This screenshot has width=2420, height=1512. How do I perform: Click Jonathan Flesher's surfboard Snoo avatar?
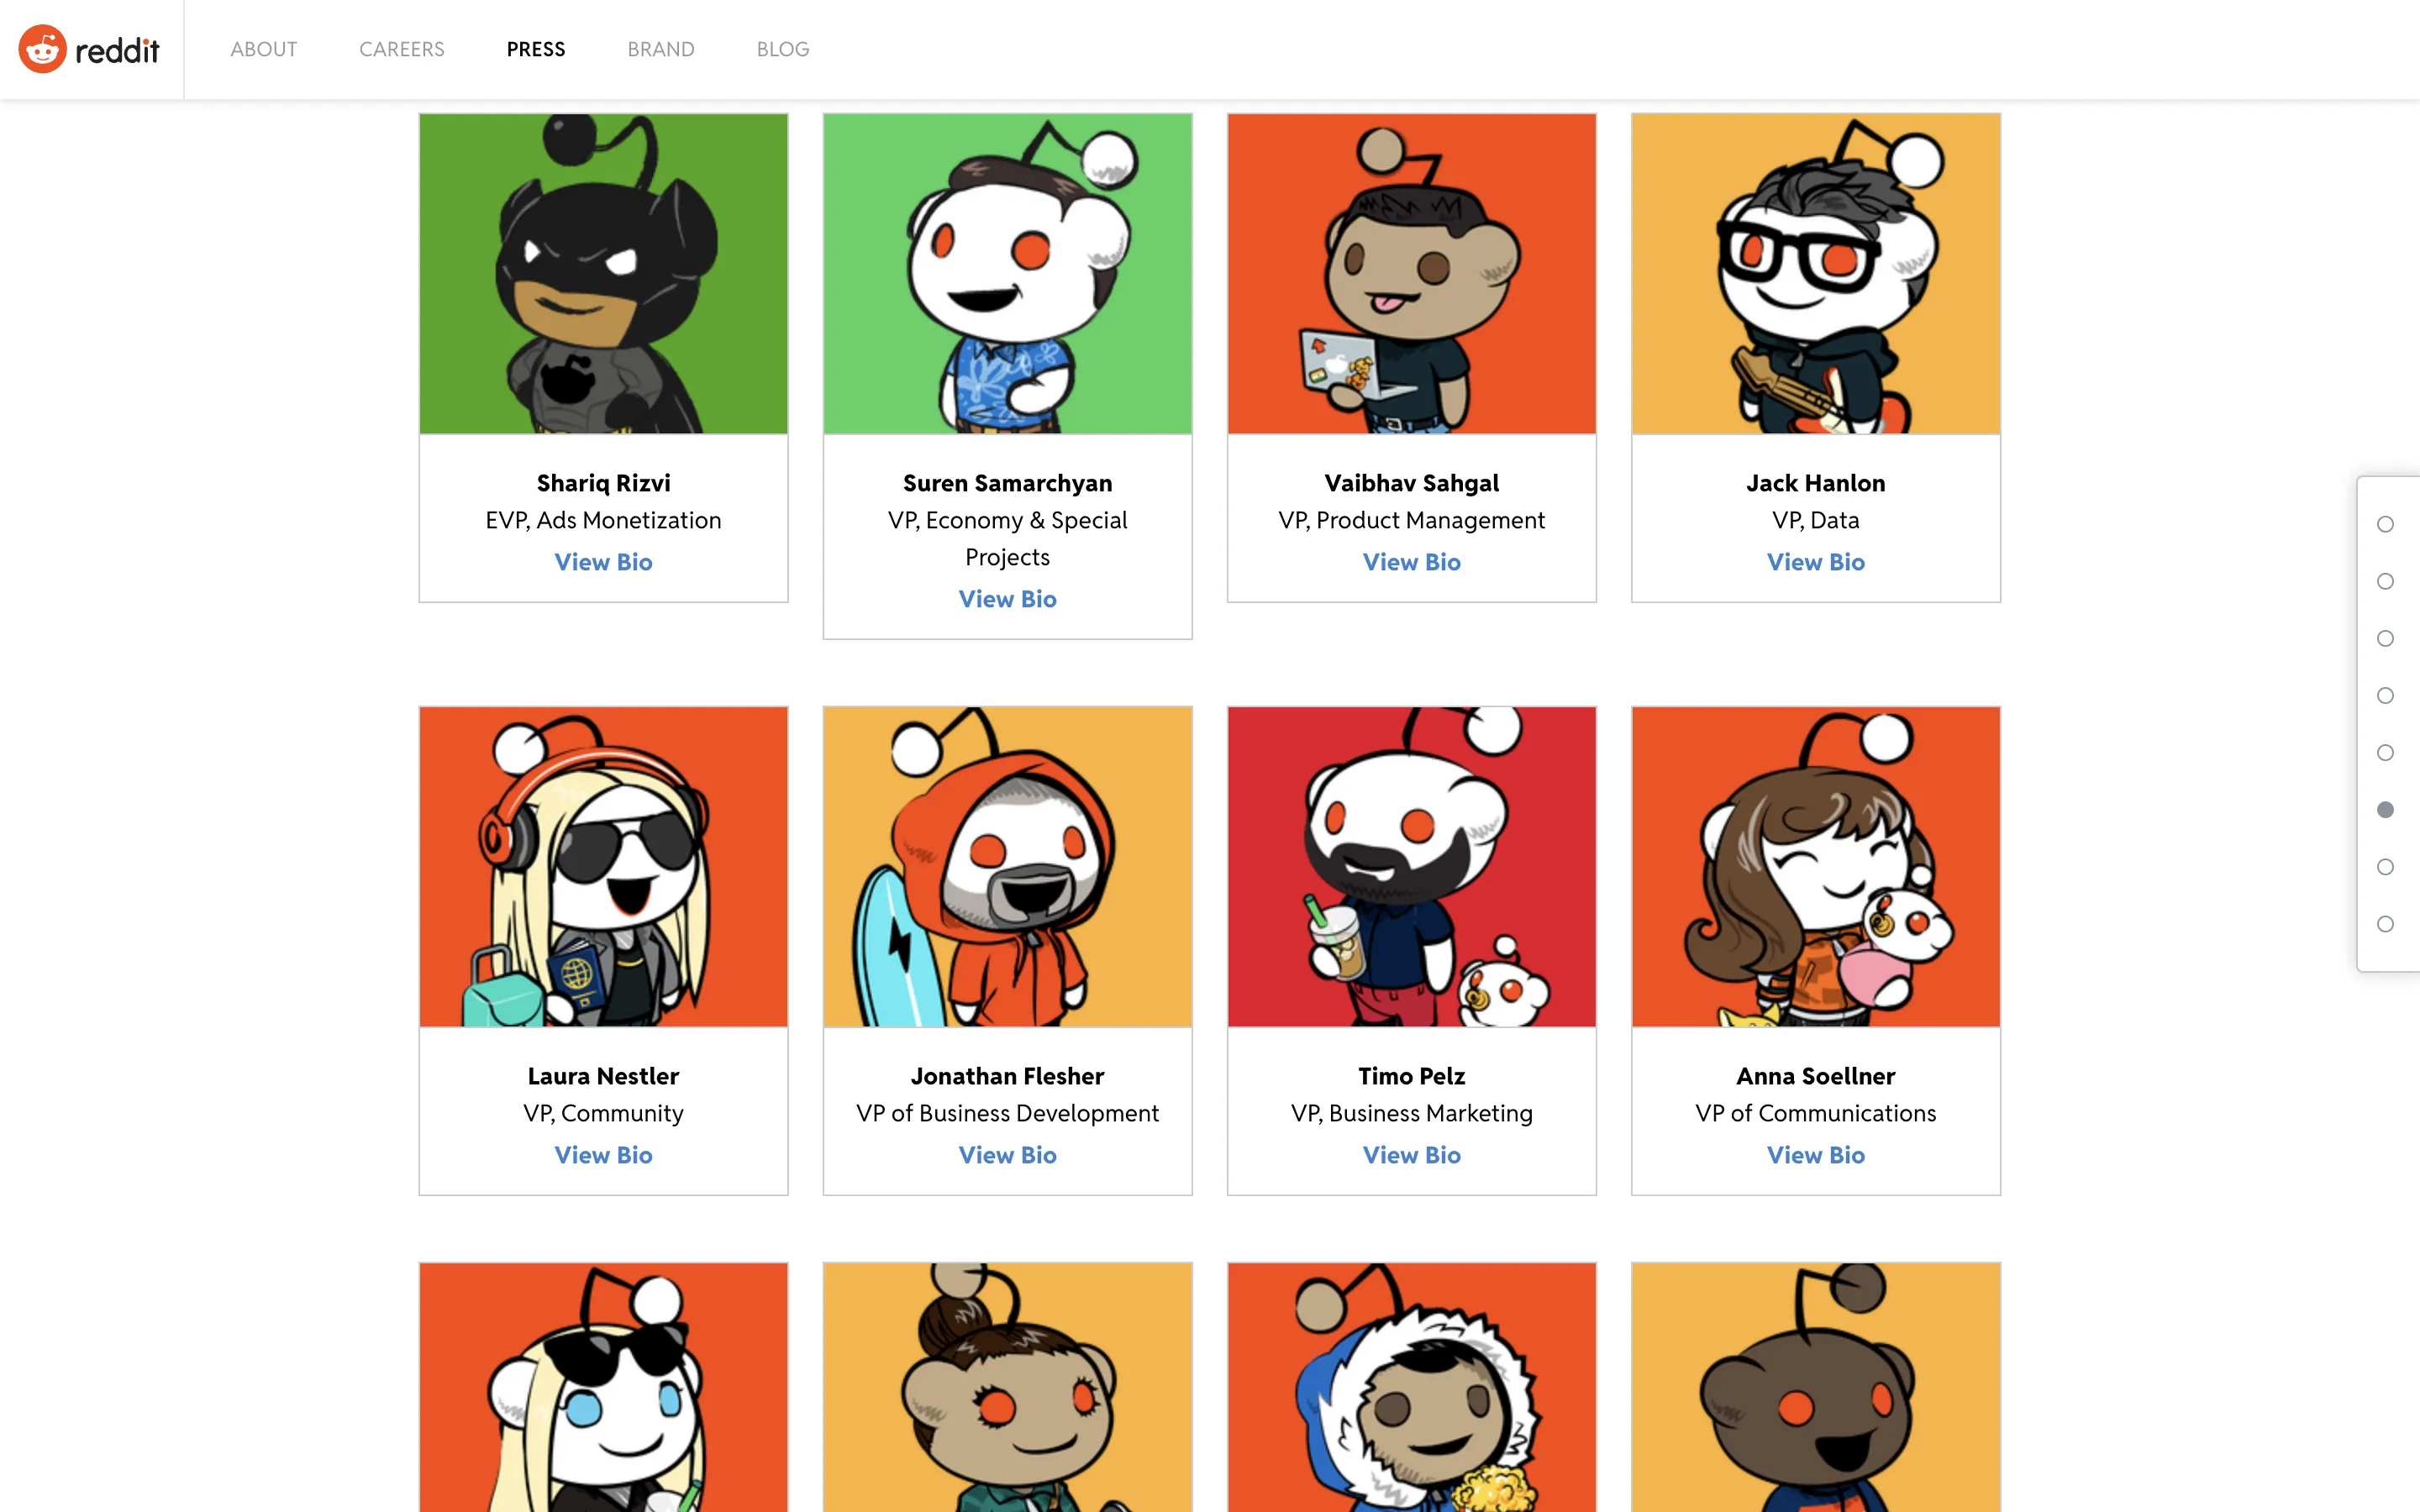coord(1007,866)
